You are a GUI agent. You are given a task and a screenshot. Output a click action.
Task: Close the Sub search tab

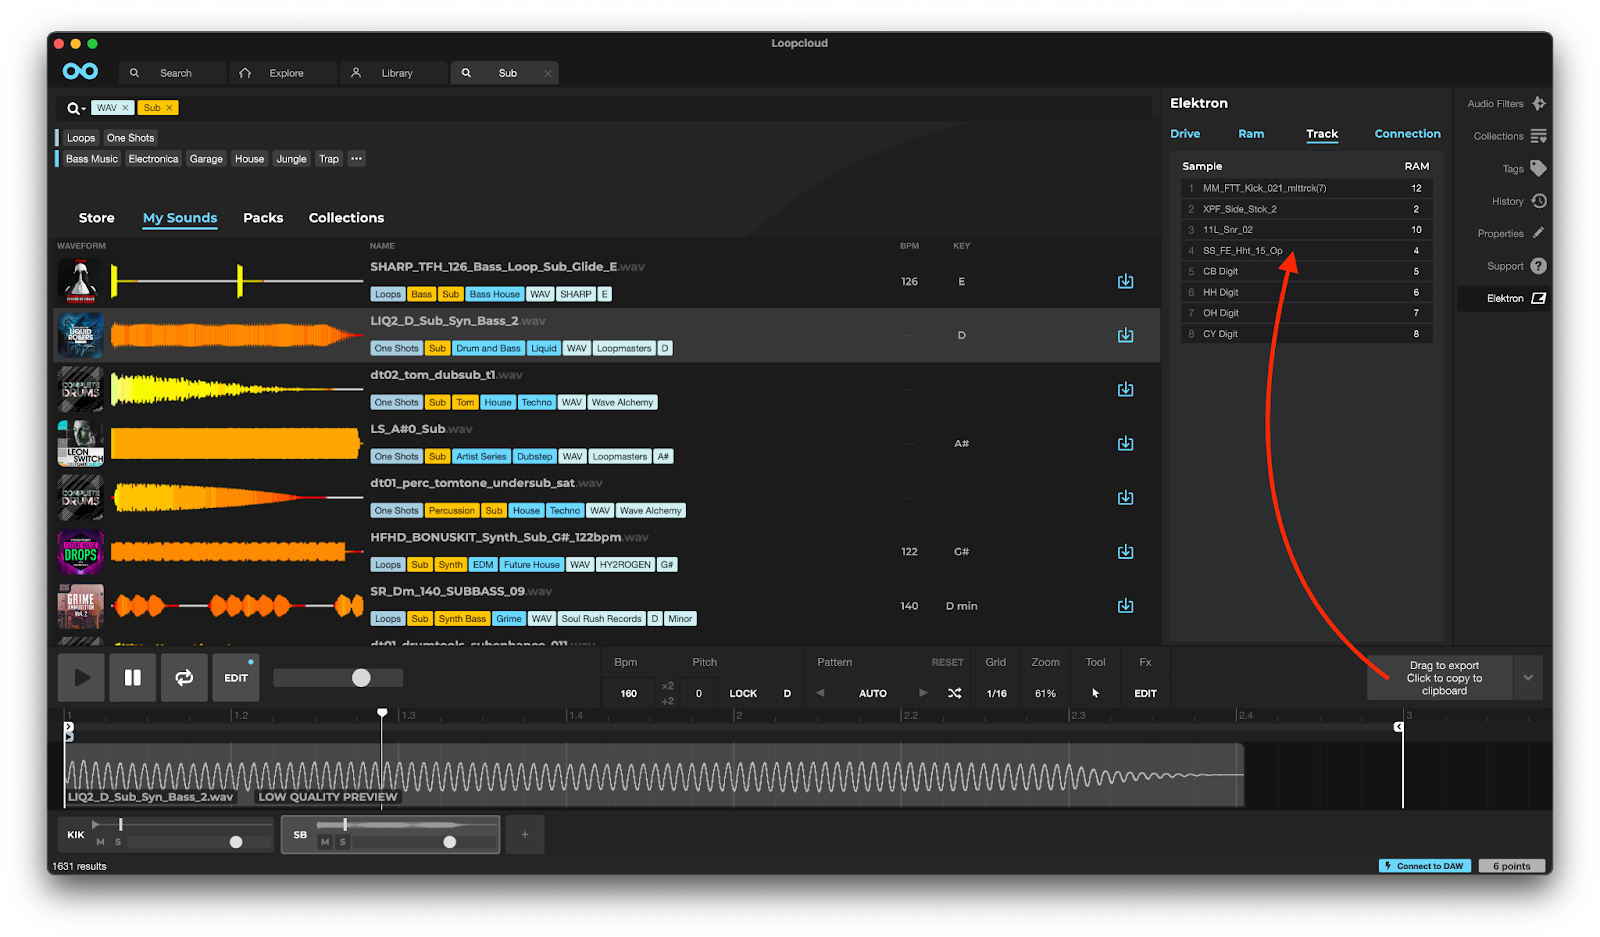[548, 73]
